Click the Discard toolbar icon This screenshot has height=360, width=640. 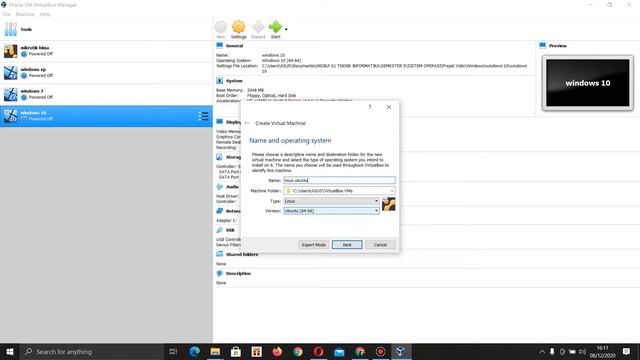[258, 29]
